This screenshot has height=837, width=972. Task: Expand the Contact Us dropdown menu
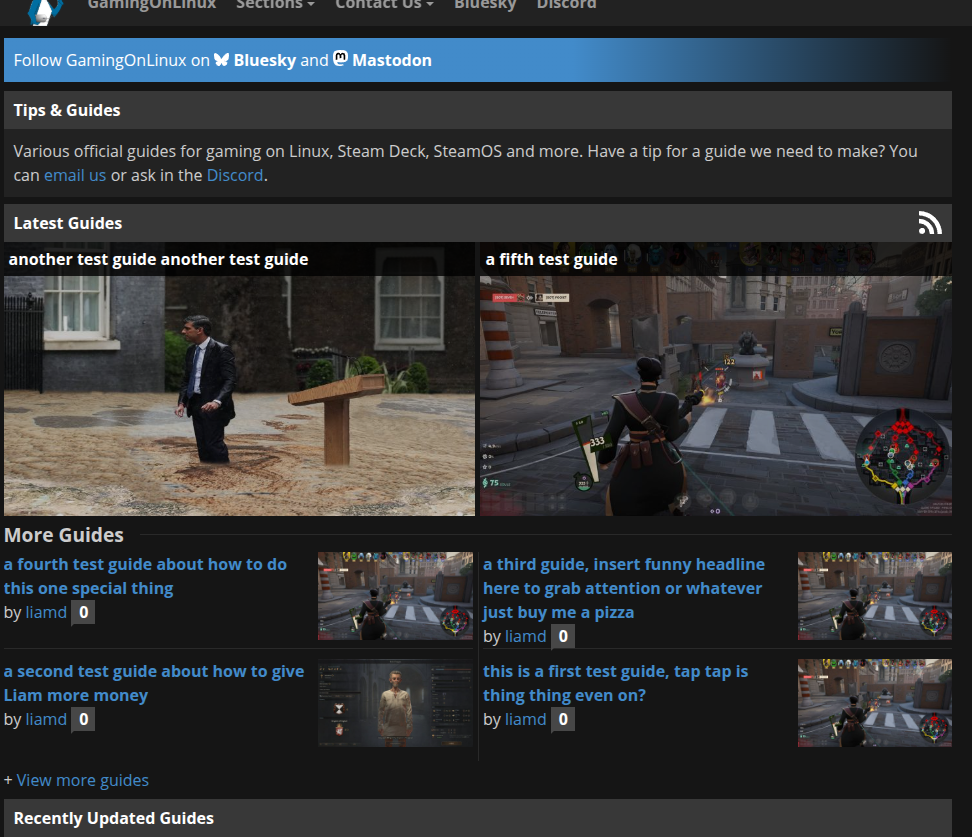pyautogui.click(x=384, y=5)
